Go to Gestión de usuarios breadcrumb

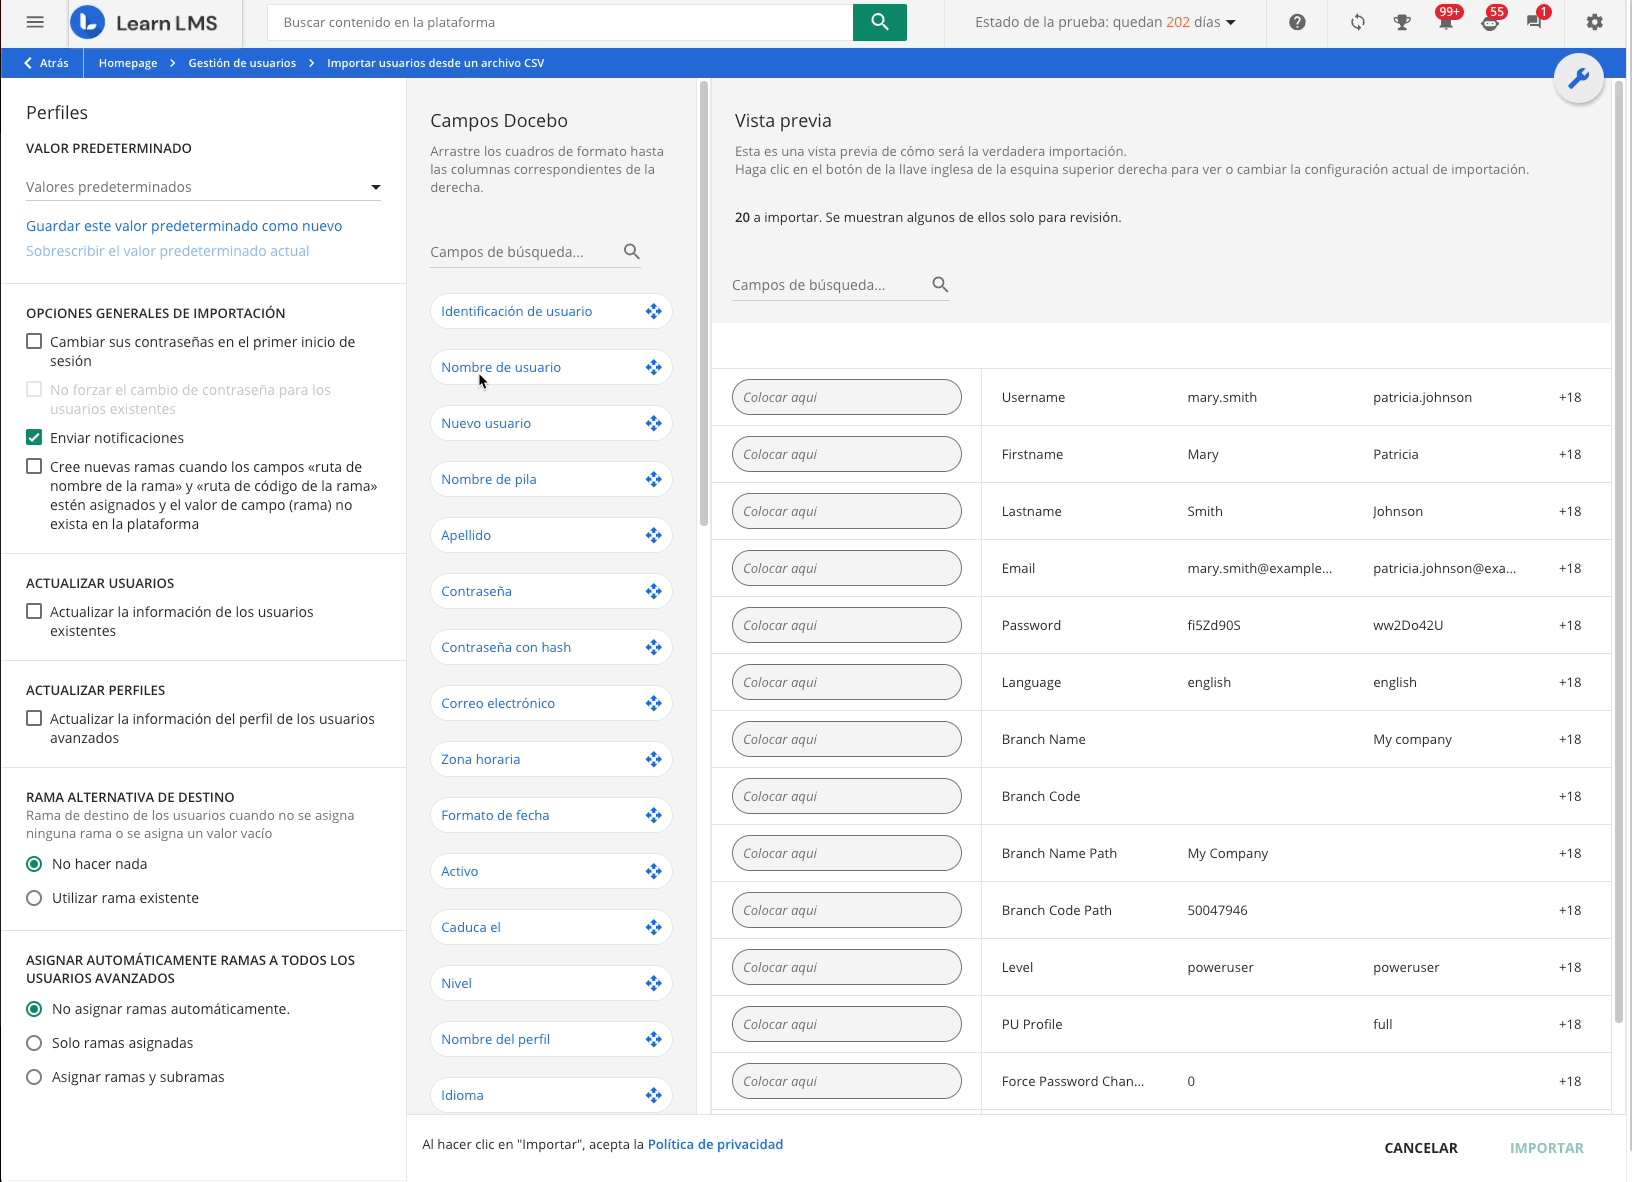[x=242, y=63]
